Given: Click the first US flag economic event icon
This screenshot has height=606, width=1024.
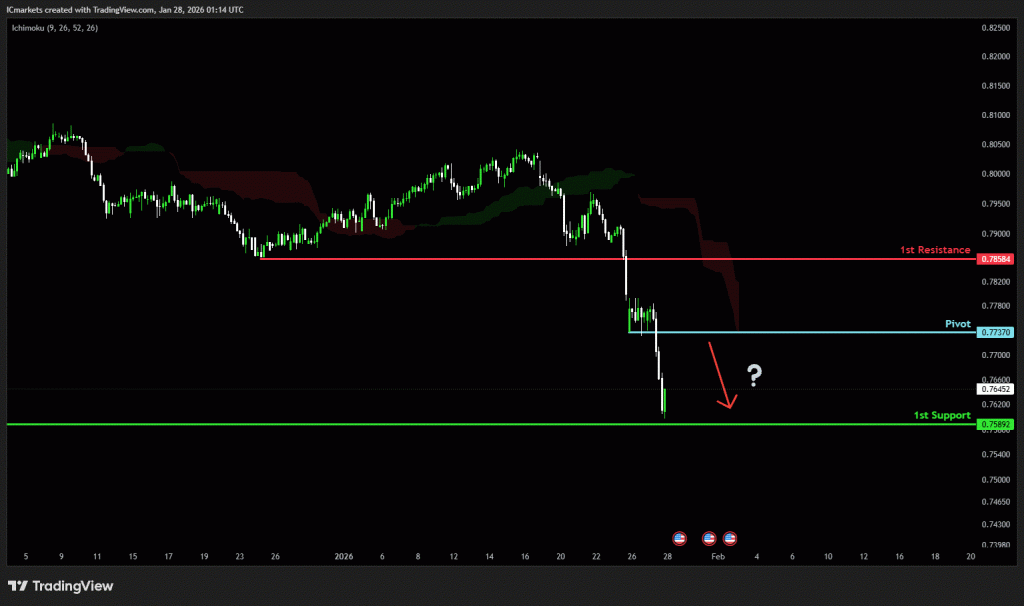Looking at the screenshot, I should coord(680,538).
